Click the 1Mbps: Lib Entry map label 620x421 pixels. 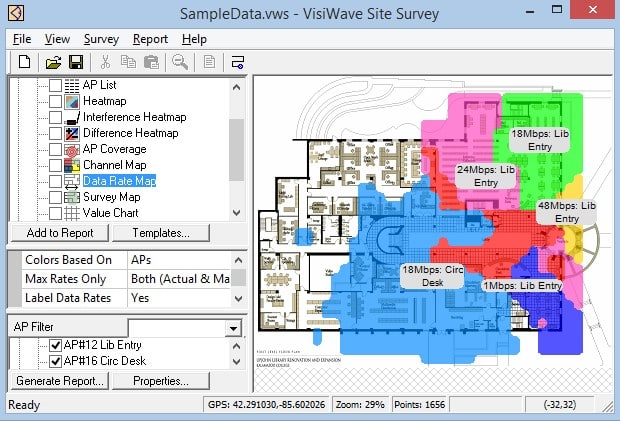[522, 285]
